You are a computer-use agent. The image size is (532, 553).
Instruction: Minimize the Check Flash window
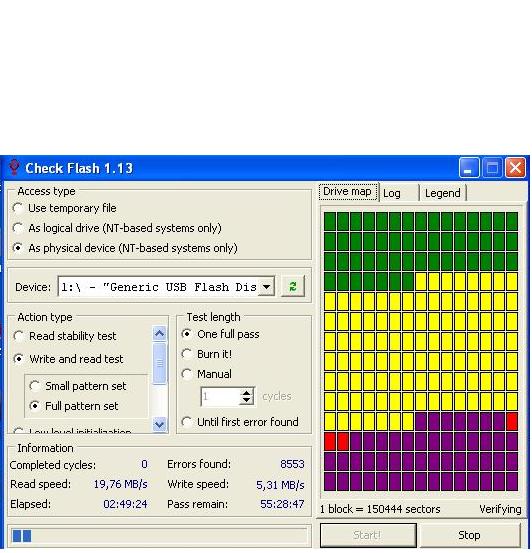[x=469, y=168]
